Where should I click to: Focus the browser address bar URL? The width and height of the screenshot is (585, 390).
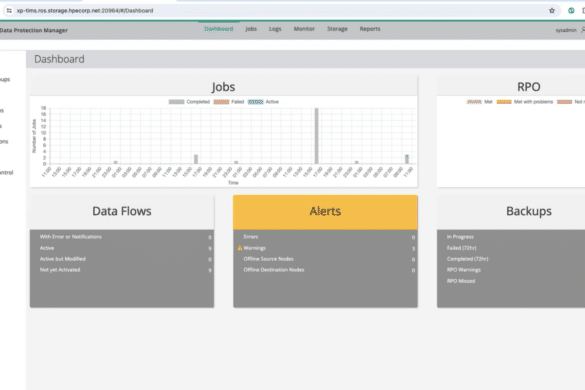pos(85,10)
